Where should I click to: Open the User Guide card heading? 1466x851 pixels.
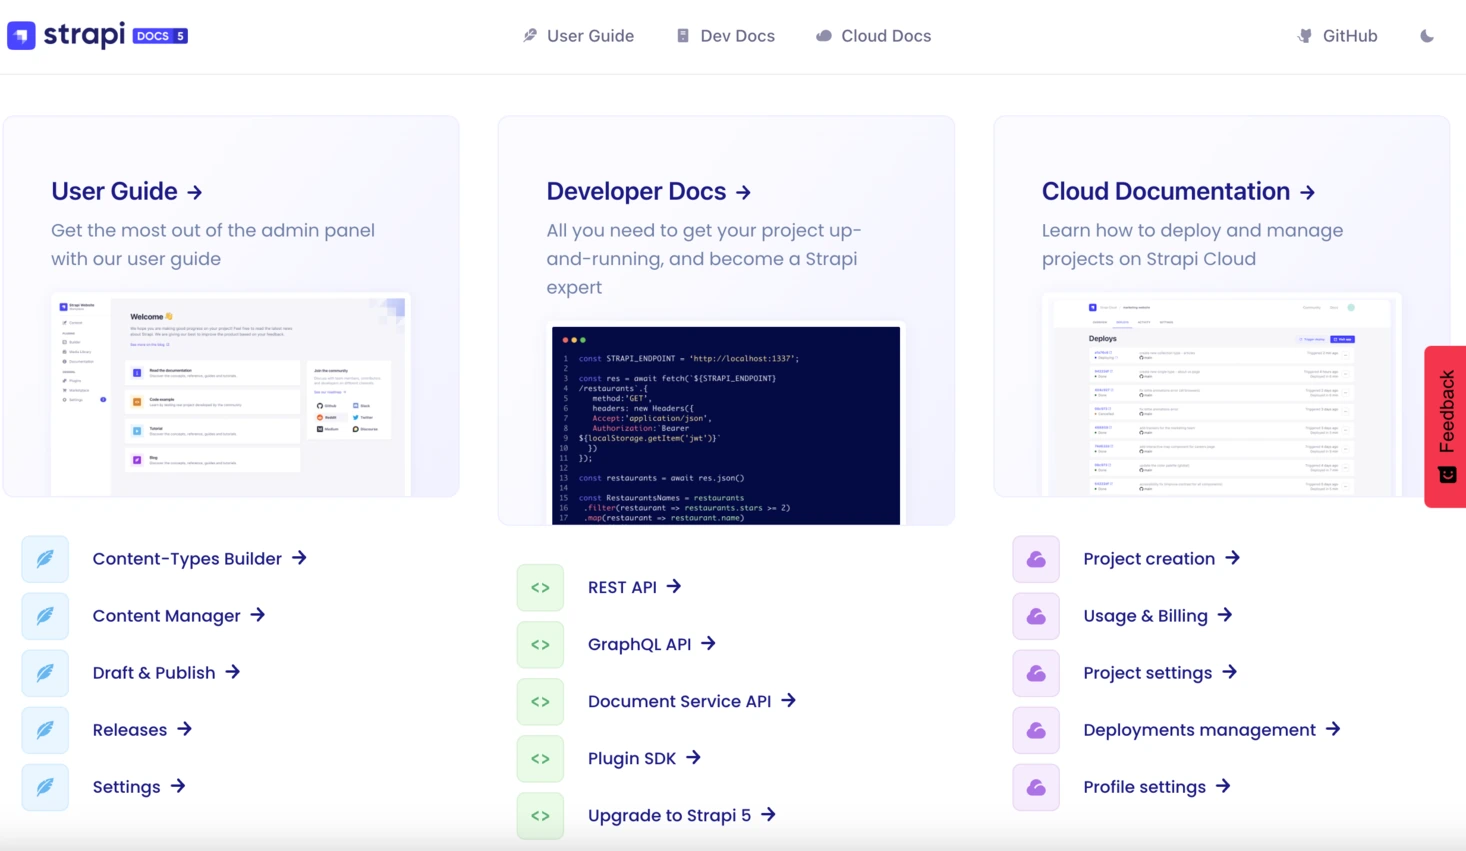coord(127,191)
